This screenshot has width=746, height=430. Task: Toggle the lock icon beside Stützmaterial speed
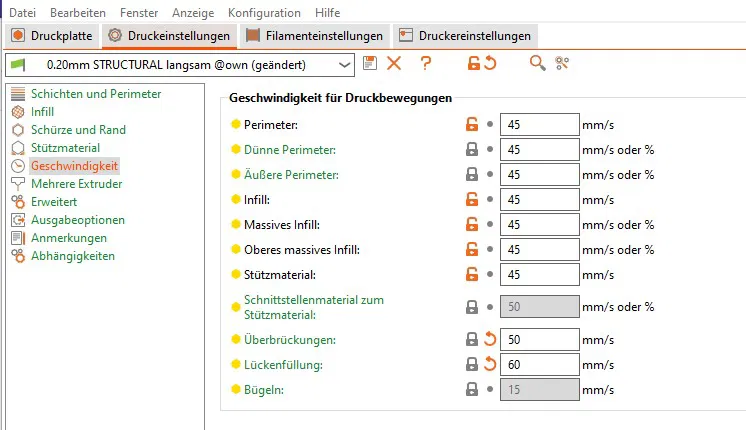pos(471,273)
